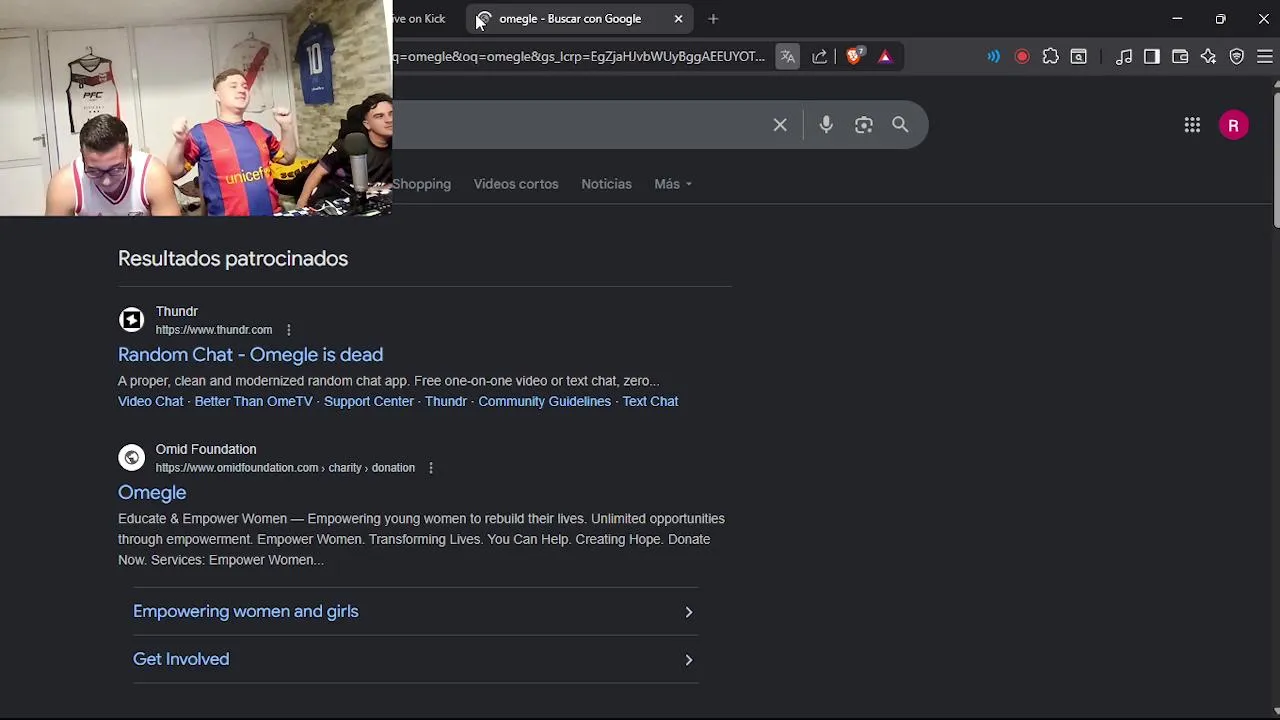Focus the browser address bar URL
1280x720 pixels.
pos(579,57)
